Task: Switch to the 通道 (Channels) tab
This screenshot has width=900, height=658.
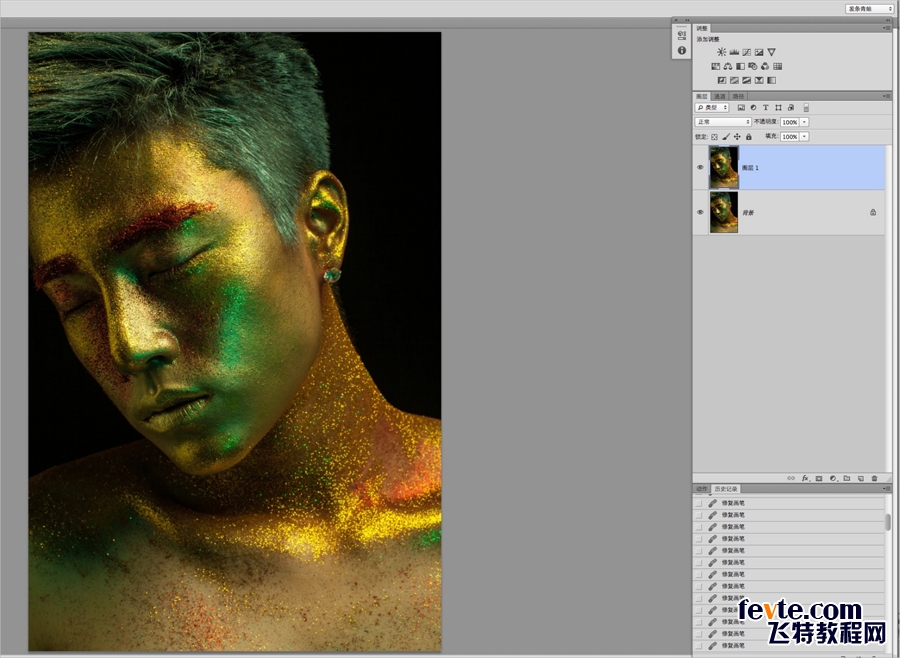Action: point(720,96)
